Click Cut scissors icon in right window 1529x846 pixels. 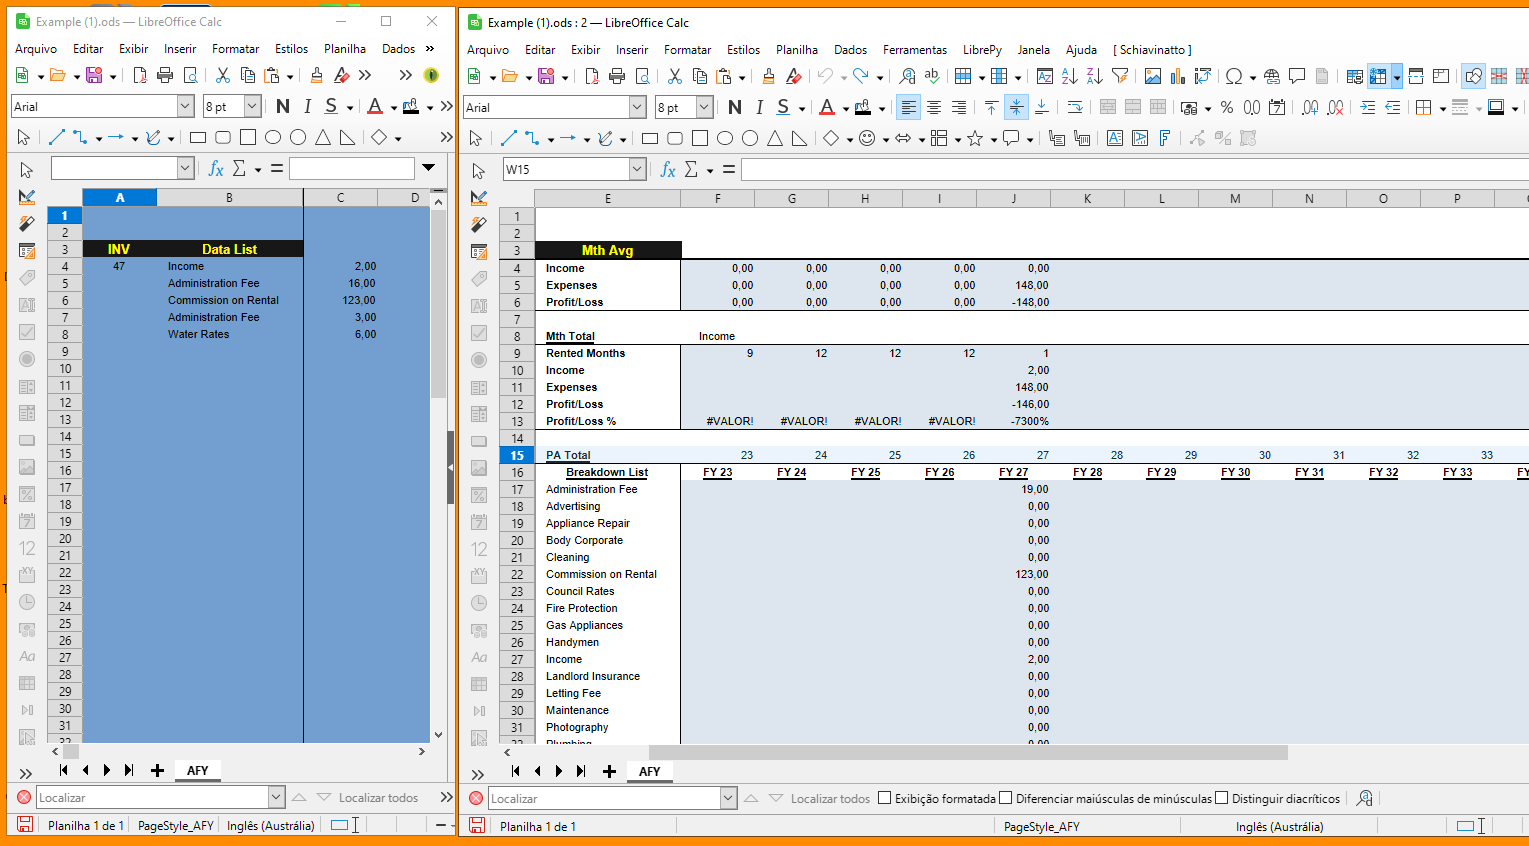(x=675, y=76)
